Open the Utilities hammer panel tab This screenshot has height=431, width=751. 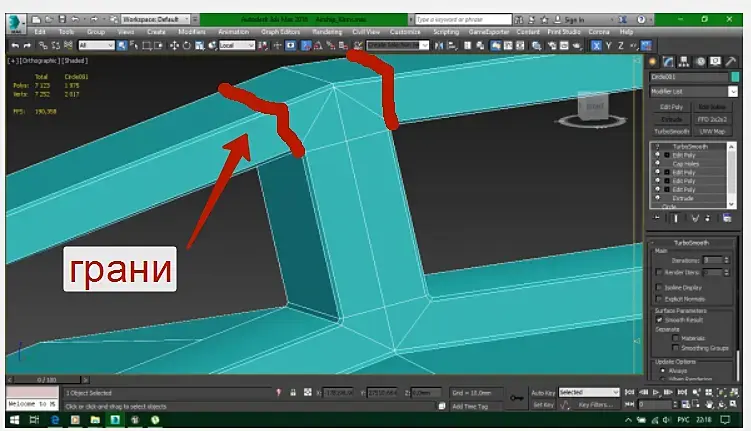point(731,62)
